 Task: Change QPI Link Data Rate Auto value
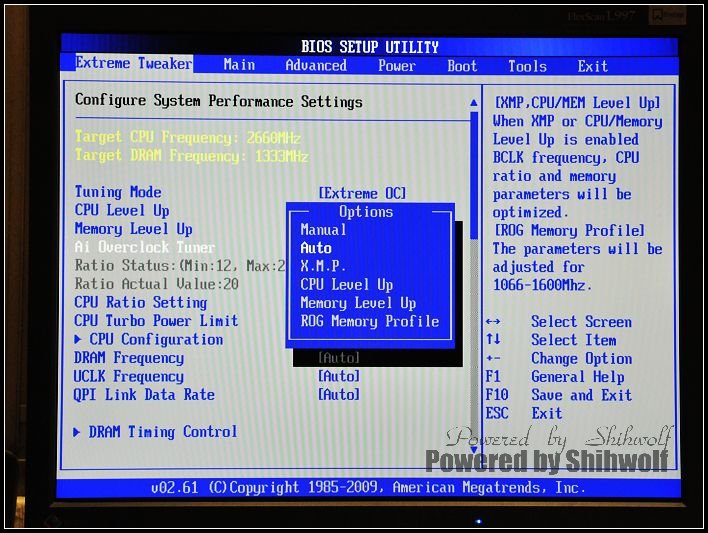tap(339, 395)
